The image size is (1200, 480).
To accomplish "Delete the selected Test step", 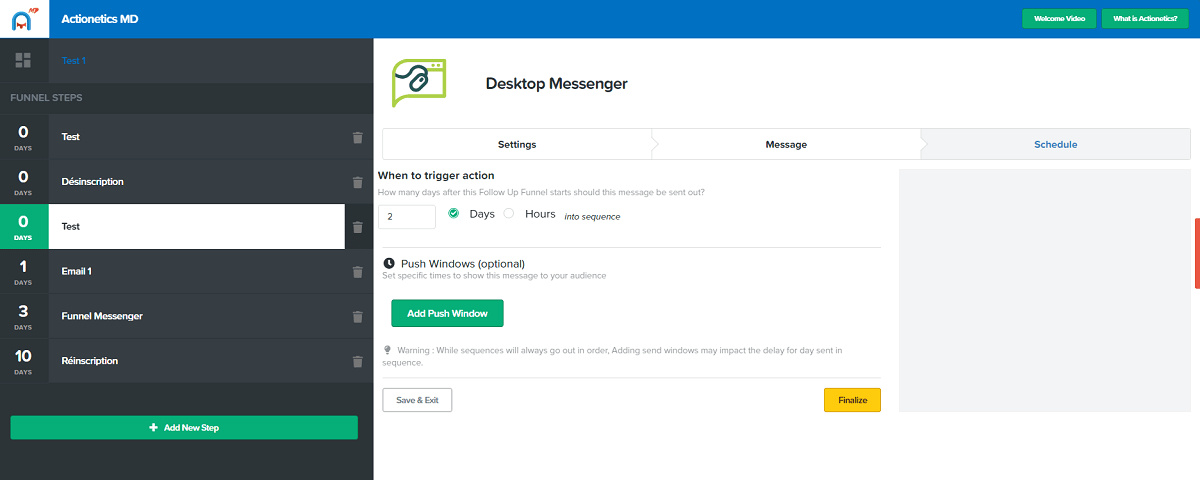I will 358,227.
